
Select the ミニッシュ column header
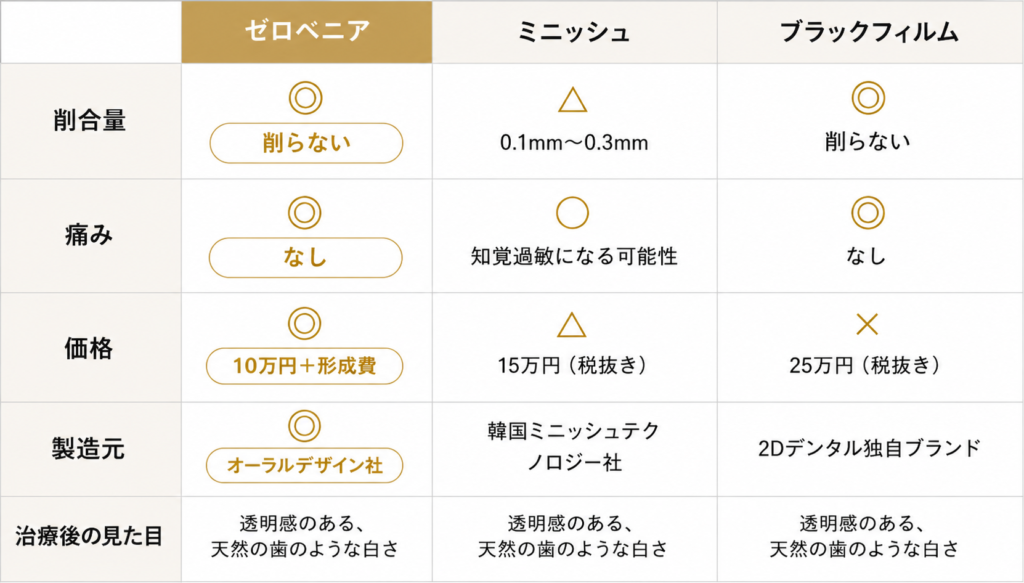coord(575,32)
